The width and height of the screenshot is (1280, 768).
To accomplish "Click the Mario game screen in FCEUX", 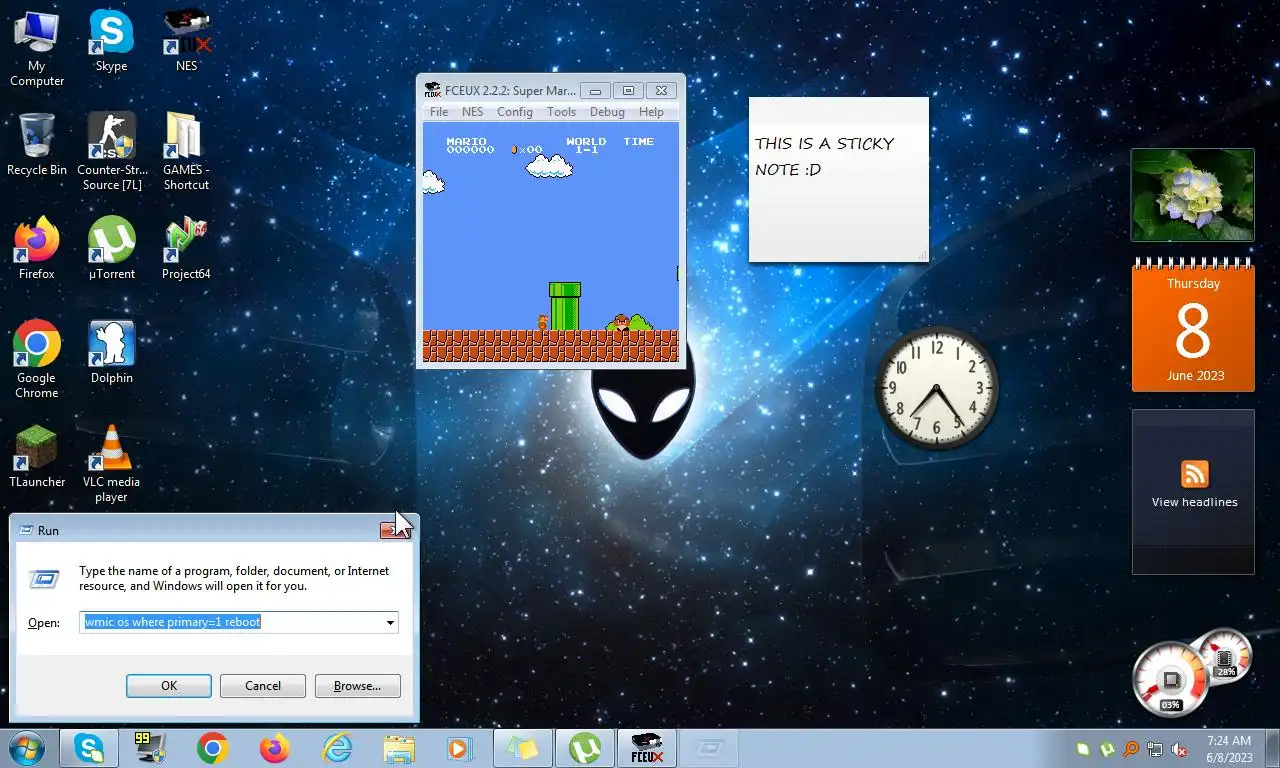I will tap(550, 241).
